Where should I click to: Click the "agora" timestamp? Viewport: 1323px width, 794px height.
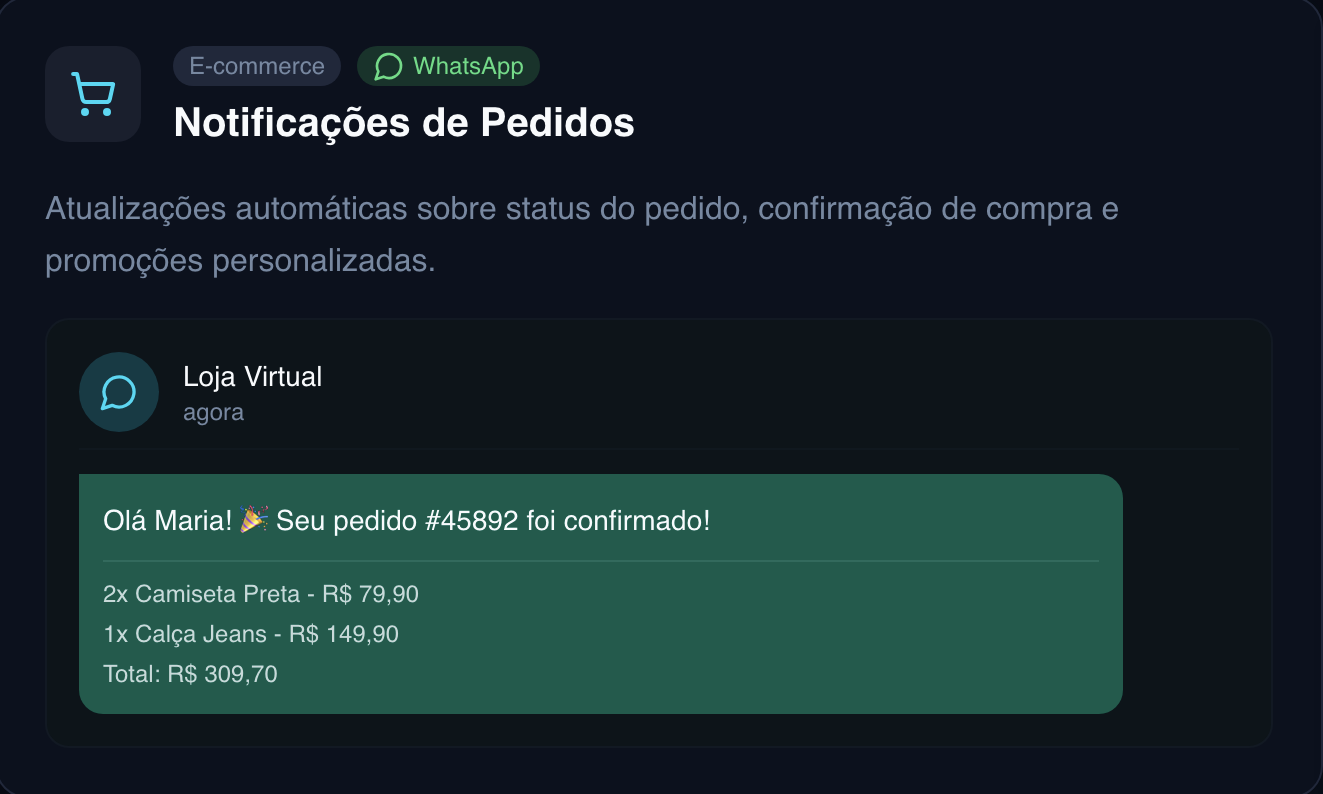pos(213,412)
